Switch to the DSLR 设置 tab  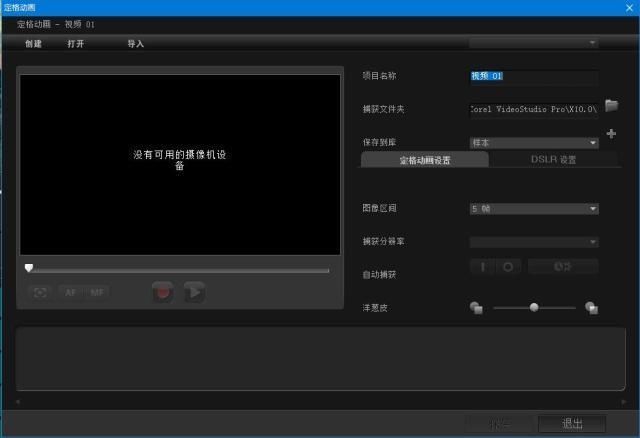553,160
